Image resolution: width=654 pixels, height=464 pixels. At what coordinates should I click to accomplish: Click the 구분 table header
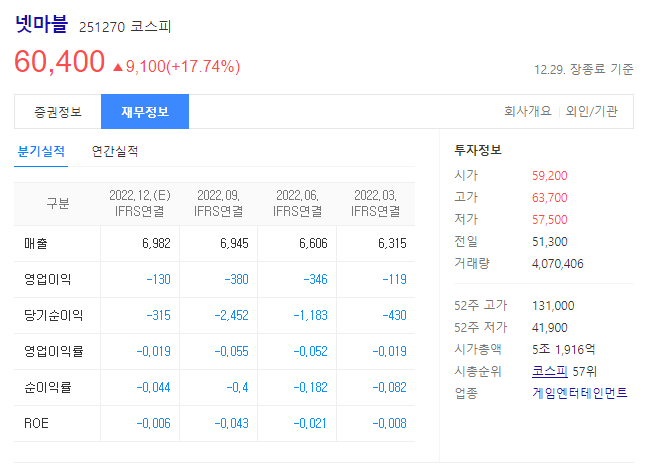pyautogui.click(x=58, y=204)
